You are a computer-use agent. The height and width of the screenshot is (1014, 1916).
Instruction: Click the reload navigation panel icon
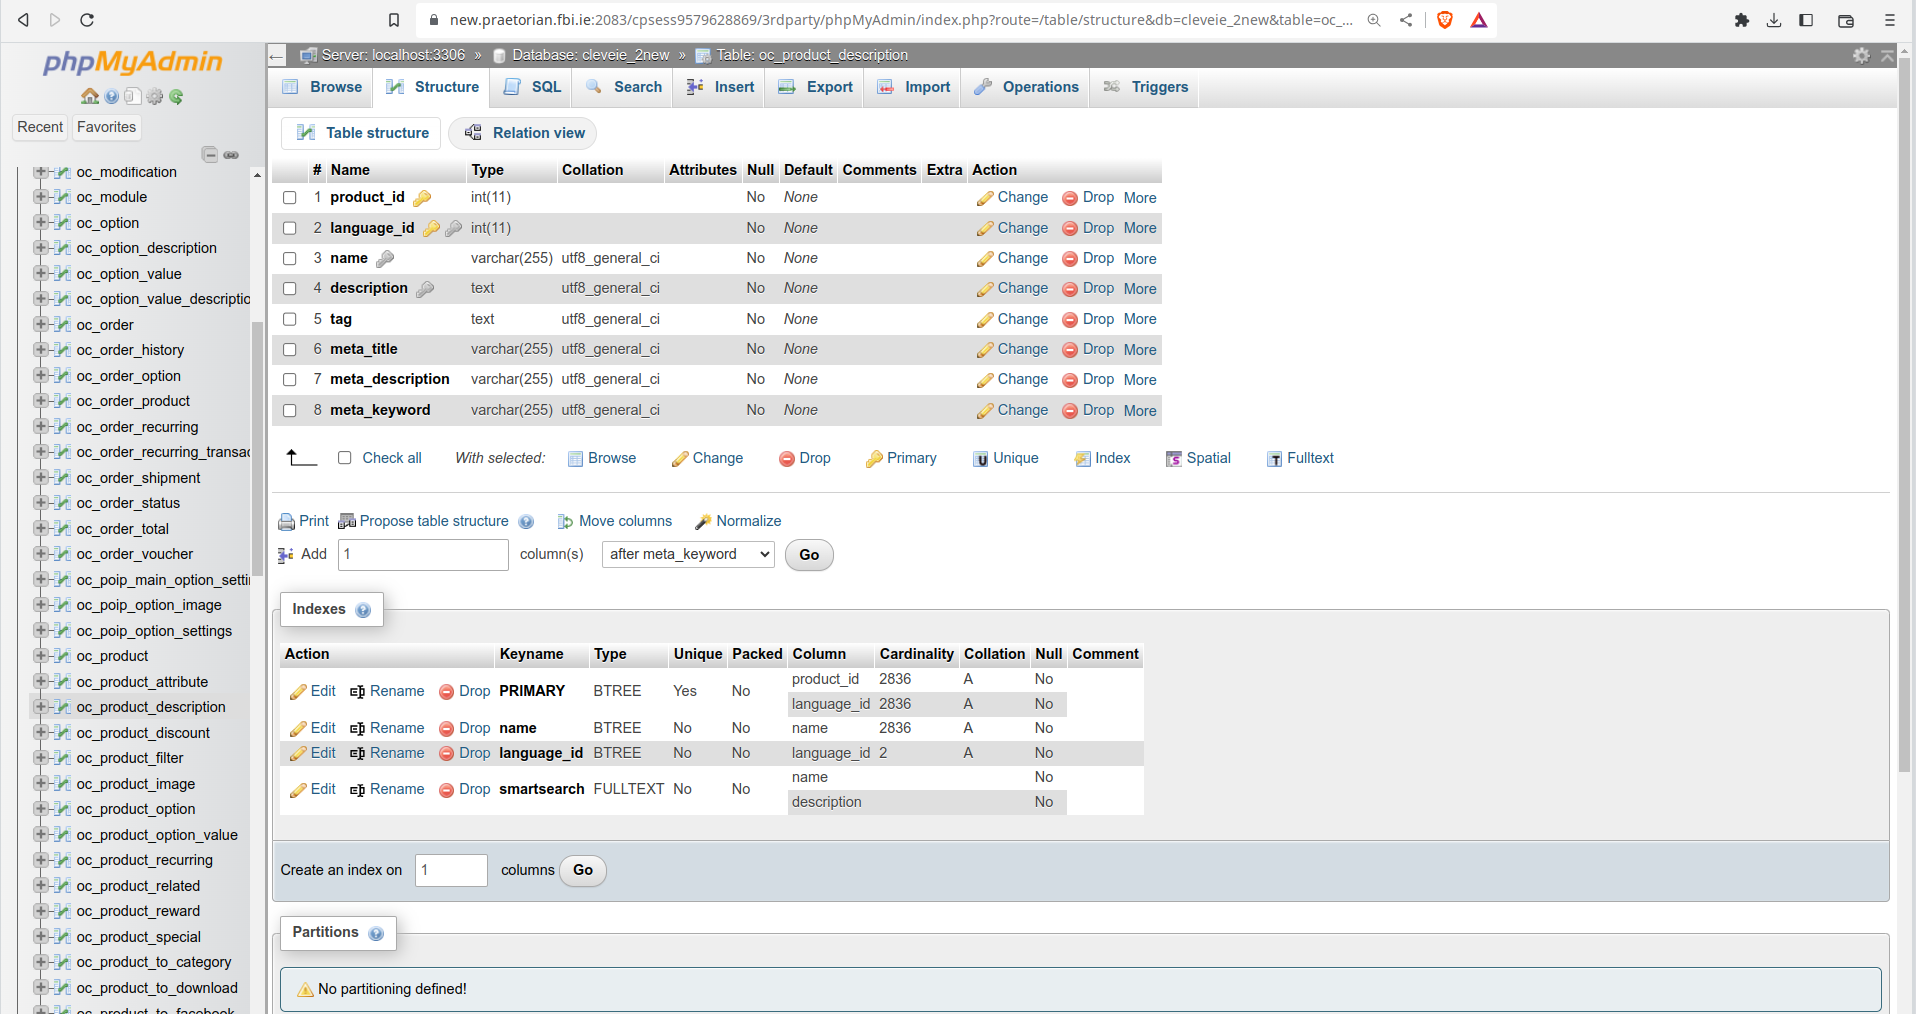(176, 97)
